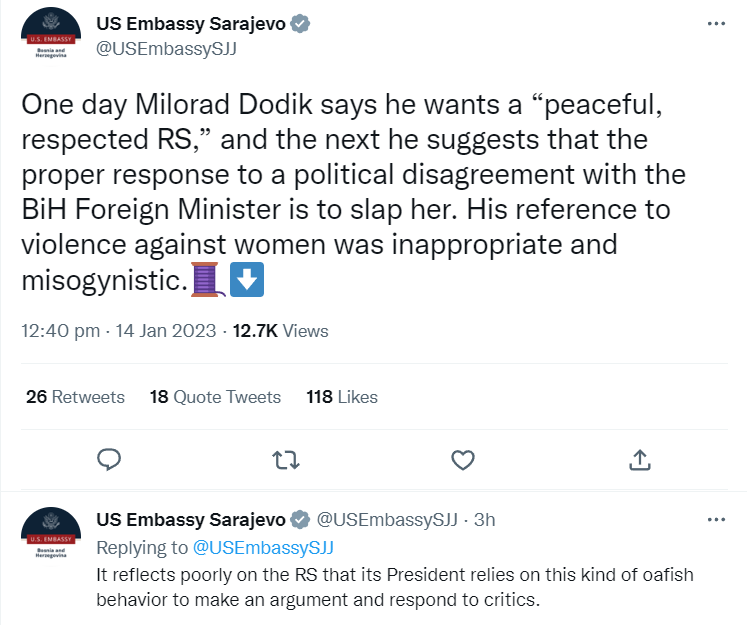Open the 18 Quote Tweets list
This screenshot has height=625, width=747.
(215, 397)
